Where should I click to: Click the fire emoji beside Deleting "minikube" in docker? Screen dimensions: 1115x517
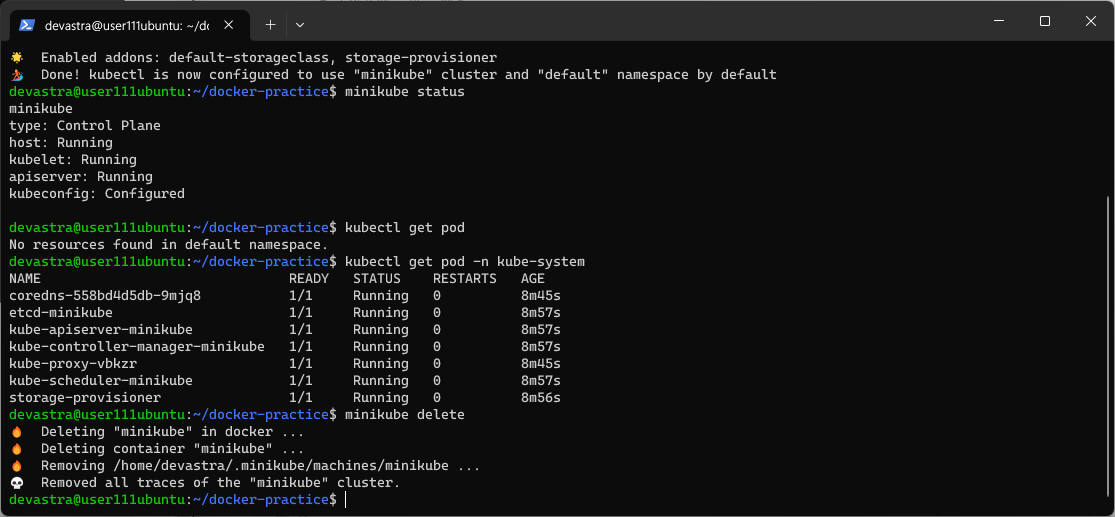coord(17,432)
